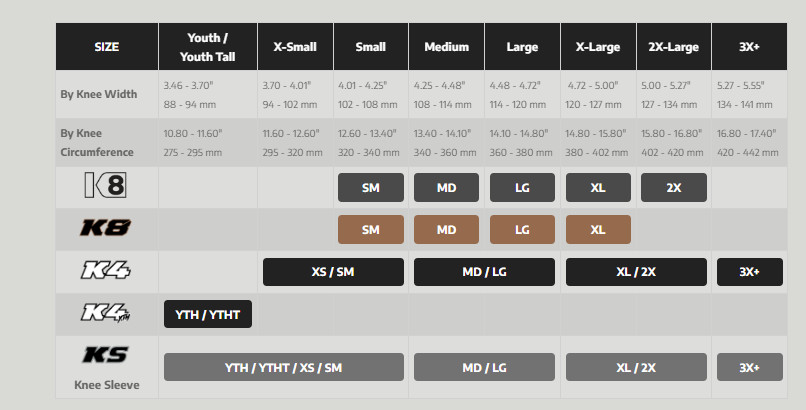806x410 pixels.
Task: Select the dark 2X size button
Action: pos(674,188)
